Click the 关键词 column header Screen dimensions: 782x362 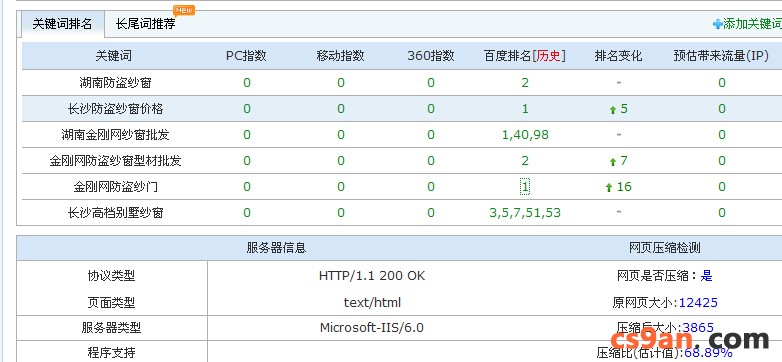pyautogui.click(x=114, y=56)
